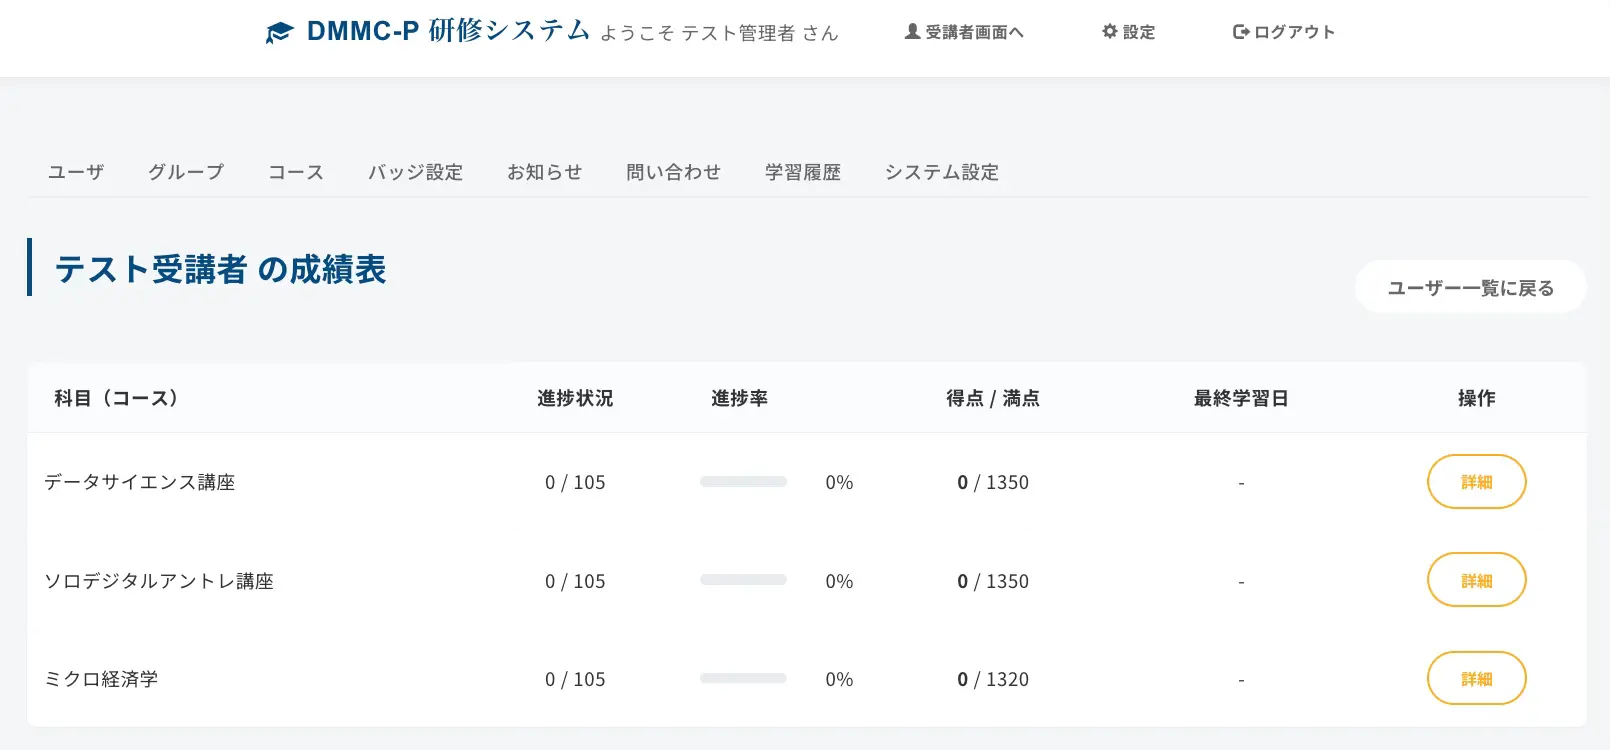This screenshot has height=750, width=1610.
Task: Open 詳細 for データサイエンス講座
Action: click(1476, 482)
